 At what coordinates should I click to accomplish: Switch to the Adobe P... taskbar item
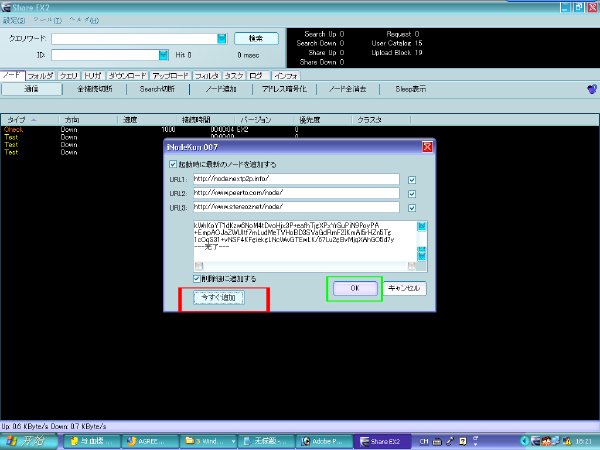(x=325, y=442)
